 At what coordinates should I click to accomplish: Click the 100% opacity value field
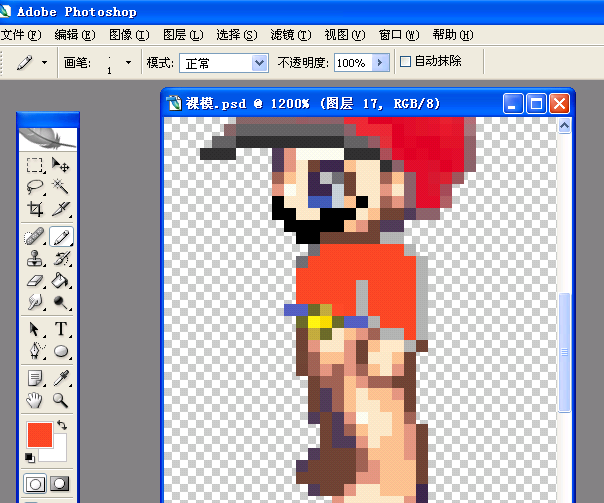pos(353,63)
